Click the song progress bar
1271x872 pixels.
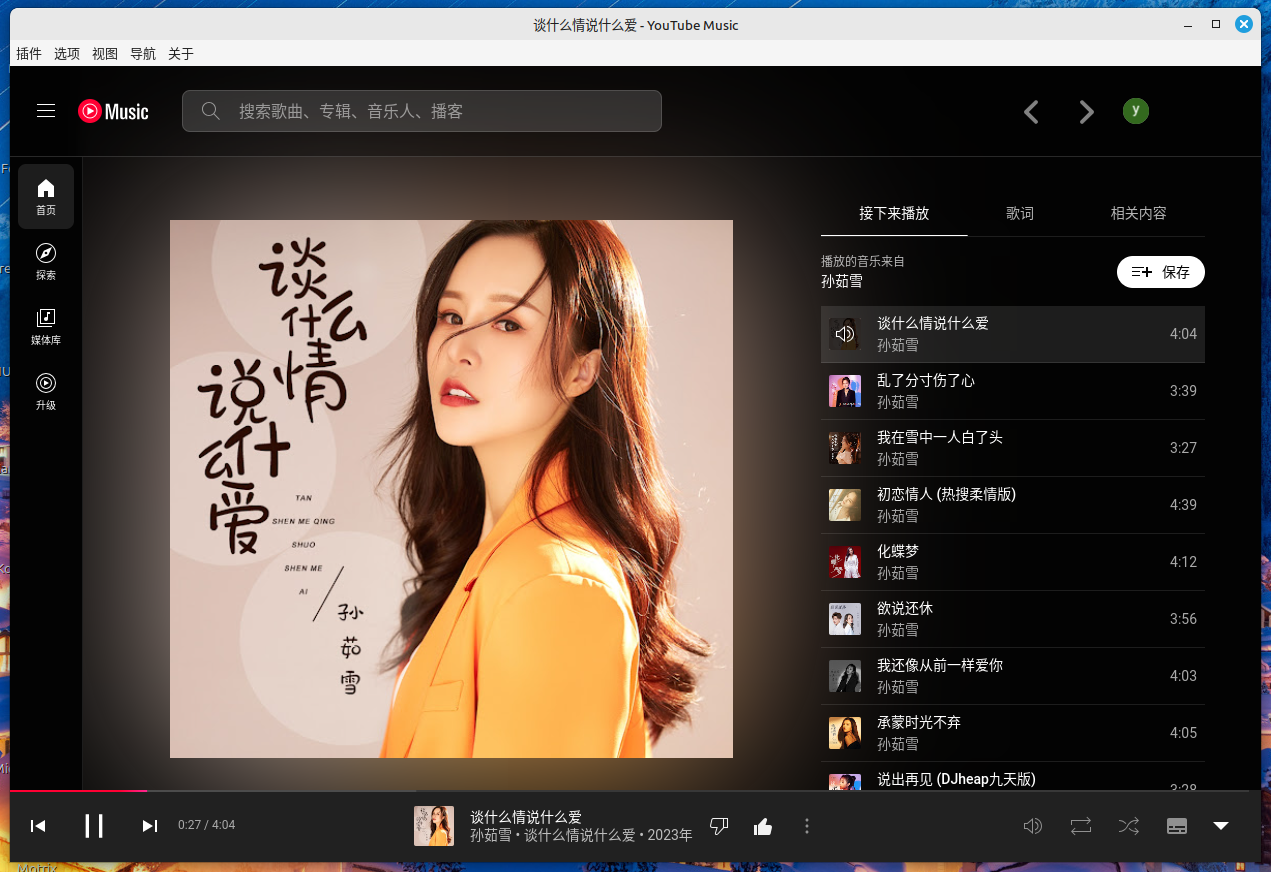635,791
